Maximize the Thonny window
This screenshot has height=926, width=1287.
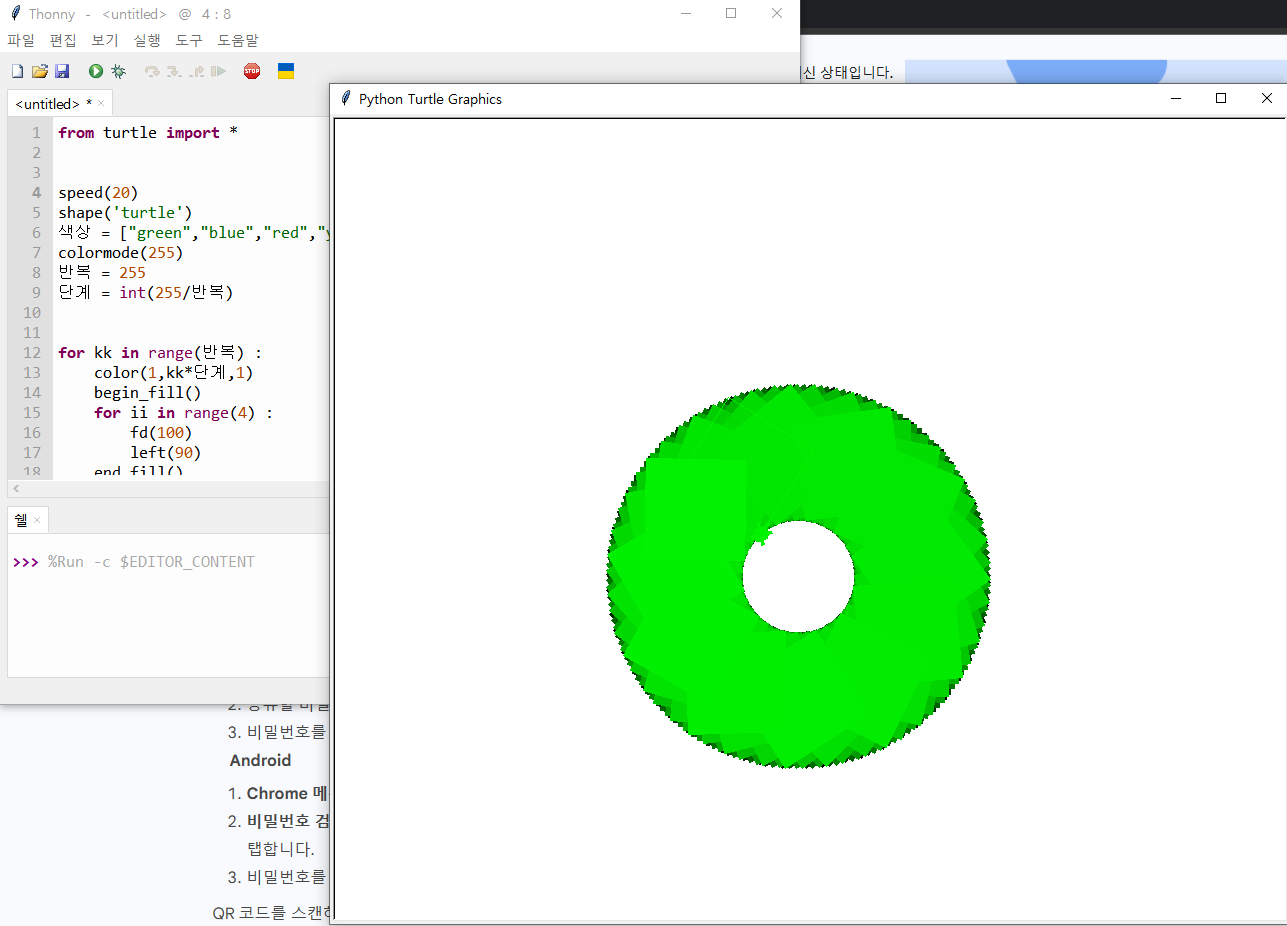click(x=731, y=14)
